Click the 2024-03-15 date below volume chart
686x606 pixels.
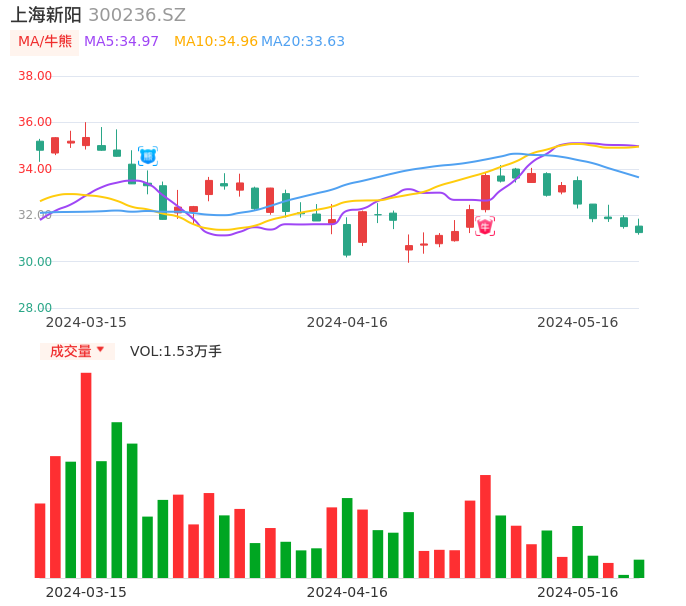pos(86,592)
